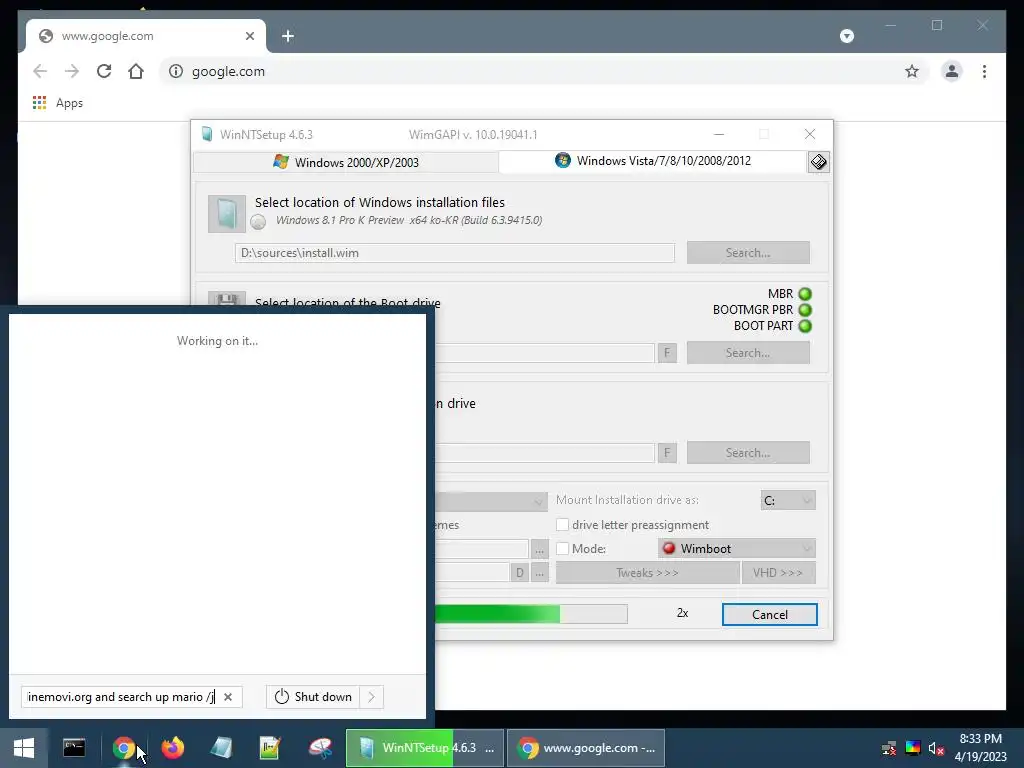Open the notepad-style taskbar icon

270,748
